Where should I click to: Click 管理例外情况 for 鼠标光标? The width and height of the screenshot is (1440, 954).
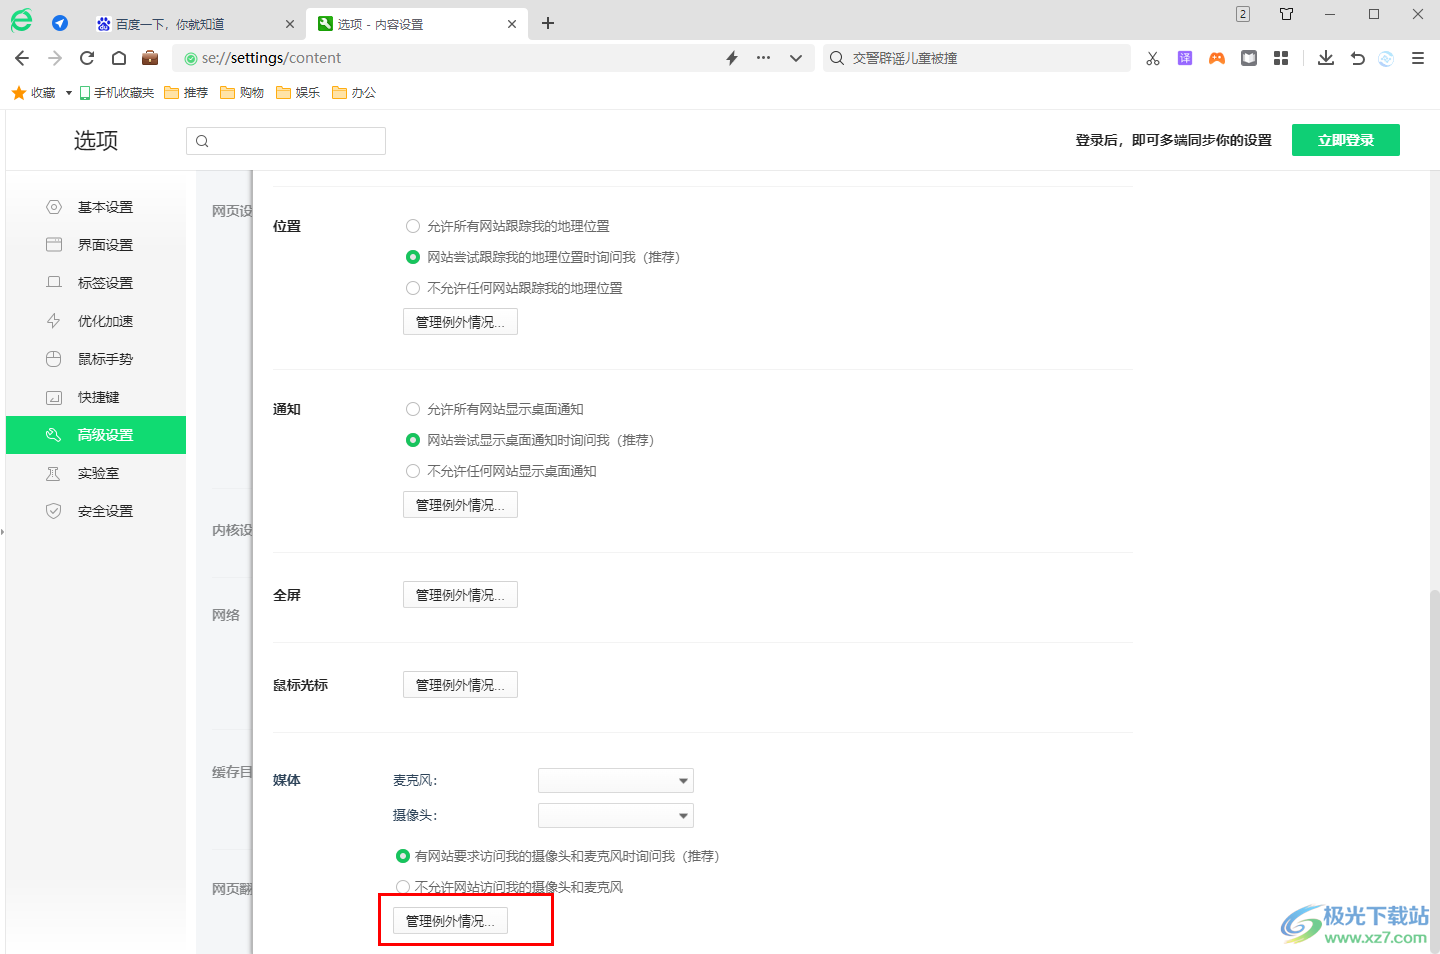pos(460,685)
